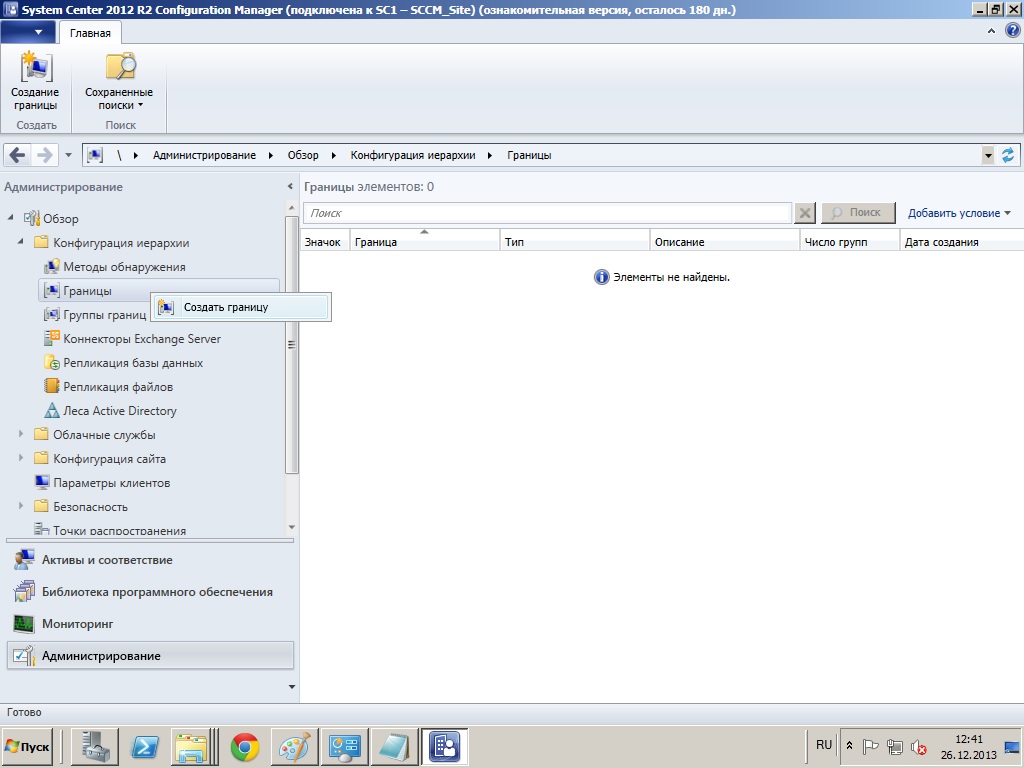Go back with the left arrow button
This screenshot has height=768, width=1024.
click(x=18, y=155)
